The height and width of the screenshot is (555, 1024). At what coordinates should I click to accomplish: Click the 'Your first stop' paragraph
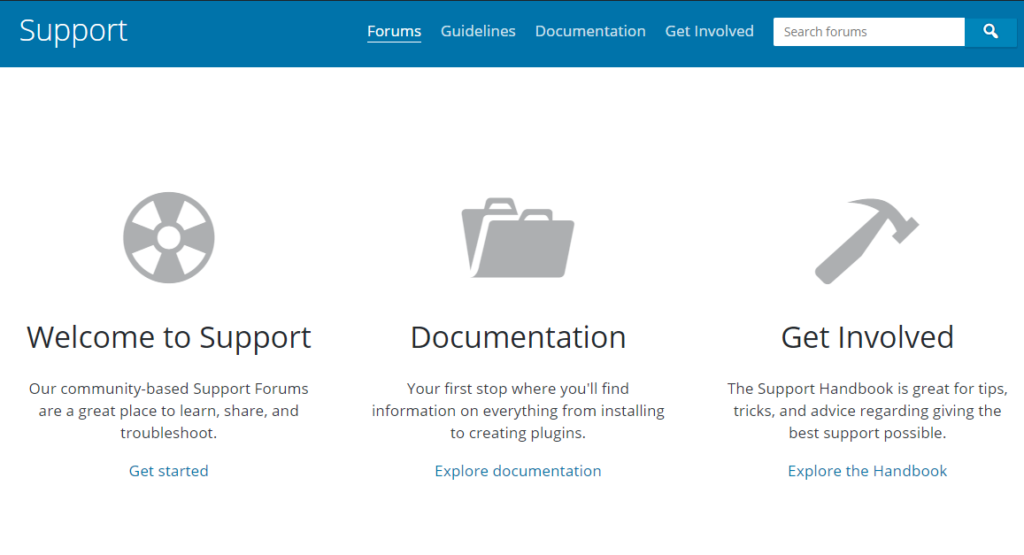click(518, 411)
